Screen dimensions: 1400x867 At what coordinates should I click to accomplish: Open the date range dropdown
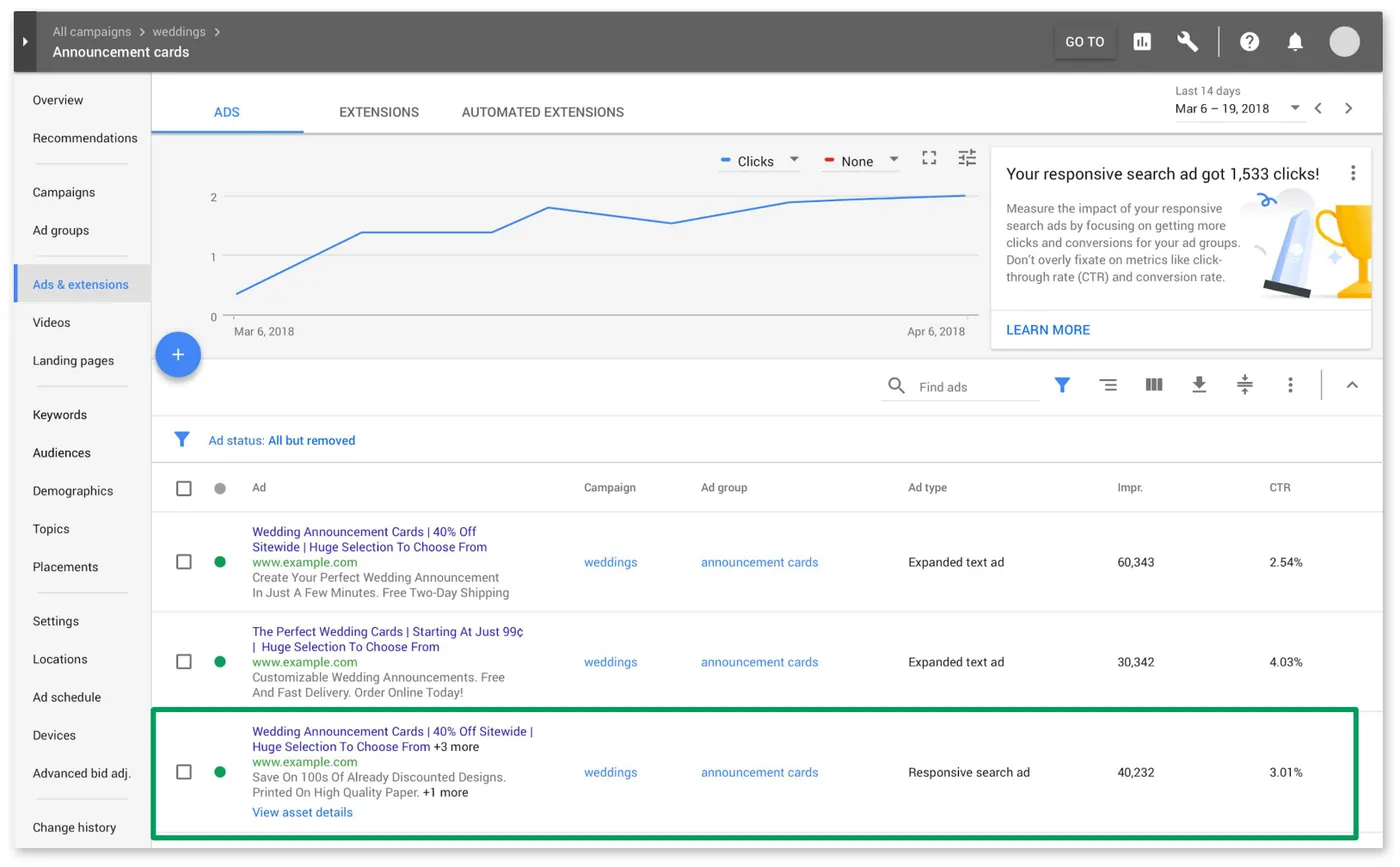tap(1239, 108)
